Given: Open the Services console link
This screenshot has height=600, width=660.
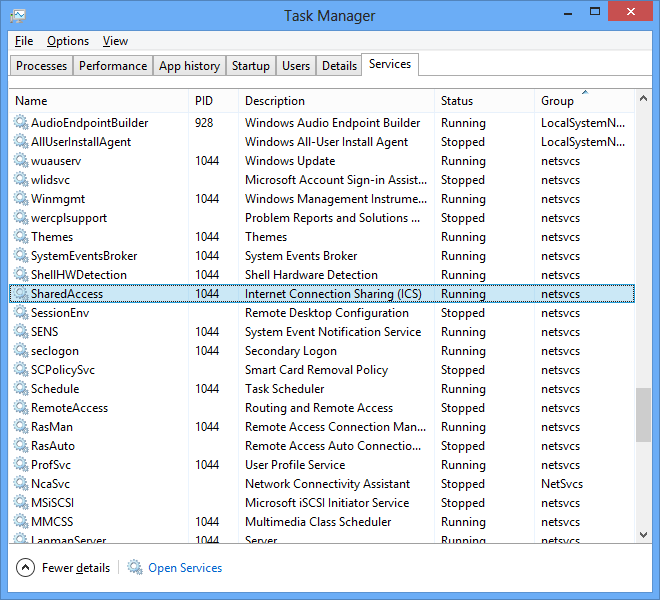Looking at the screenshot, I should pyautogui.click(x=185, y=568).
